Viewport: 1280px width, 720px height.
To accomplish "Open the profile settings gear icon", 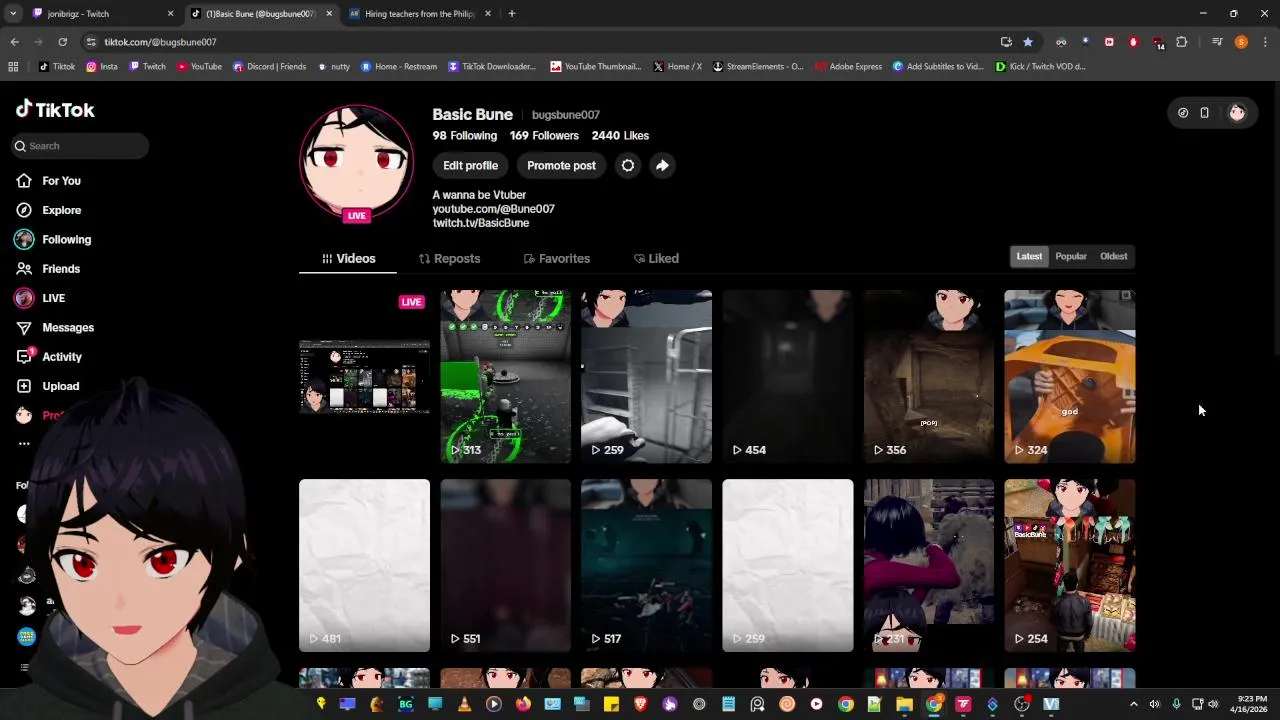I will (628, 166).
